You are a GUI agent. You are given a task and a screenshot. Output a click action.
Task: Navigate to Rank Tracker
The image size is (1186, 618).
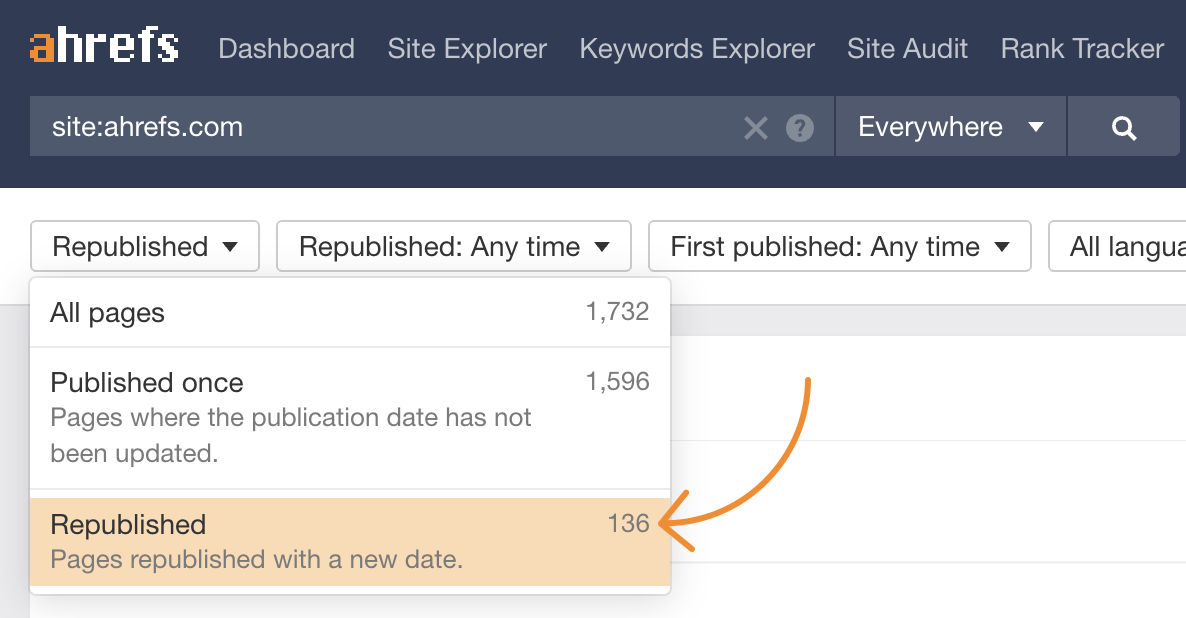pos(1081,48)
